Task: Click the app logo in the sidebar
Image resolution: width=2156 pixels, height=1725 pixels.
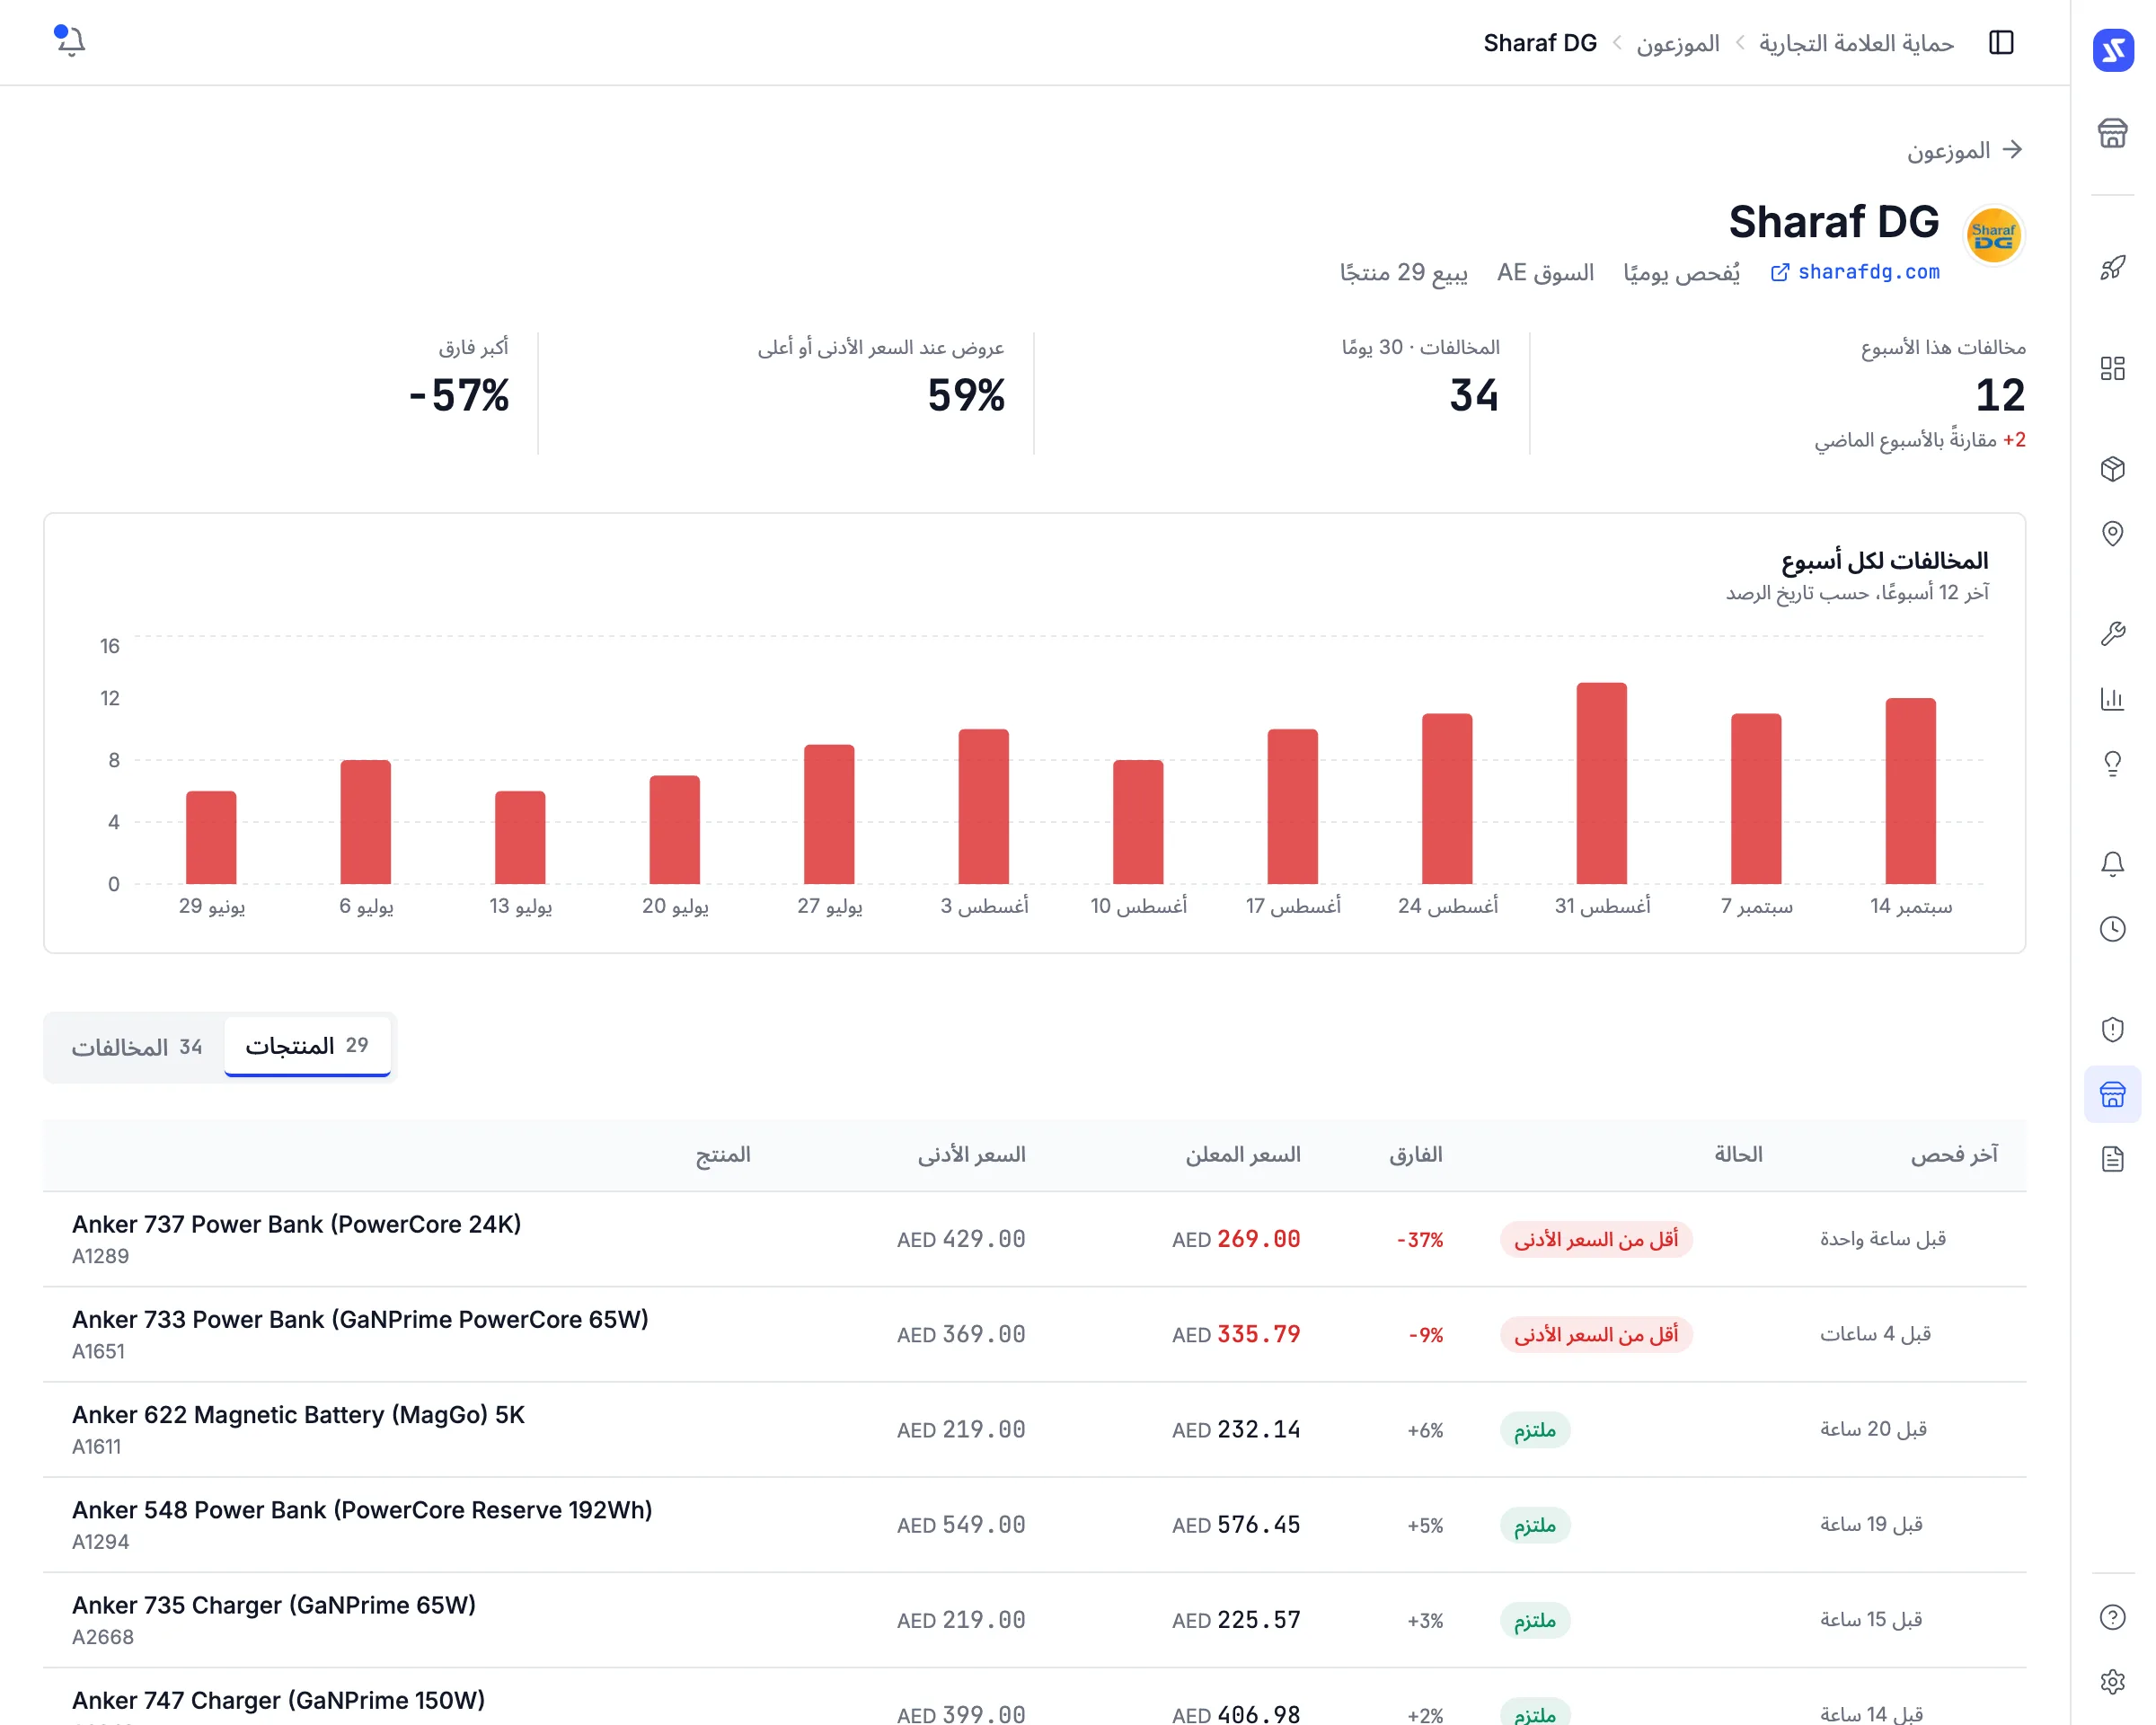Action: coord(2112,50)
